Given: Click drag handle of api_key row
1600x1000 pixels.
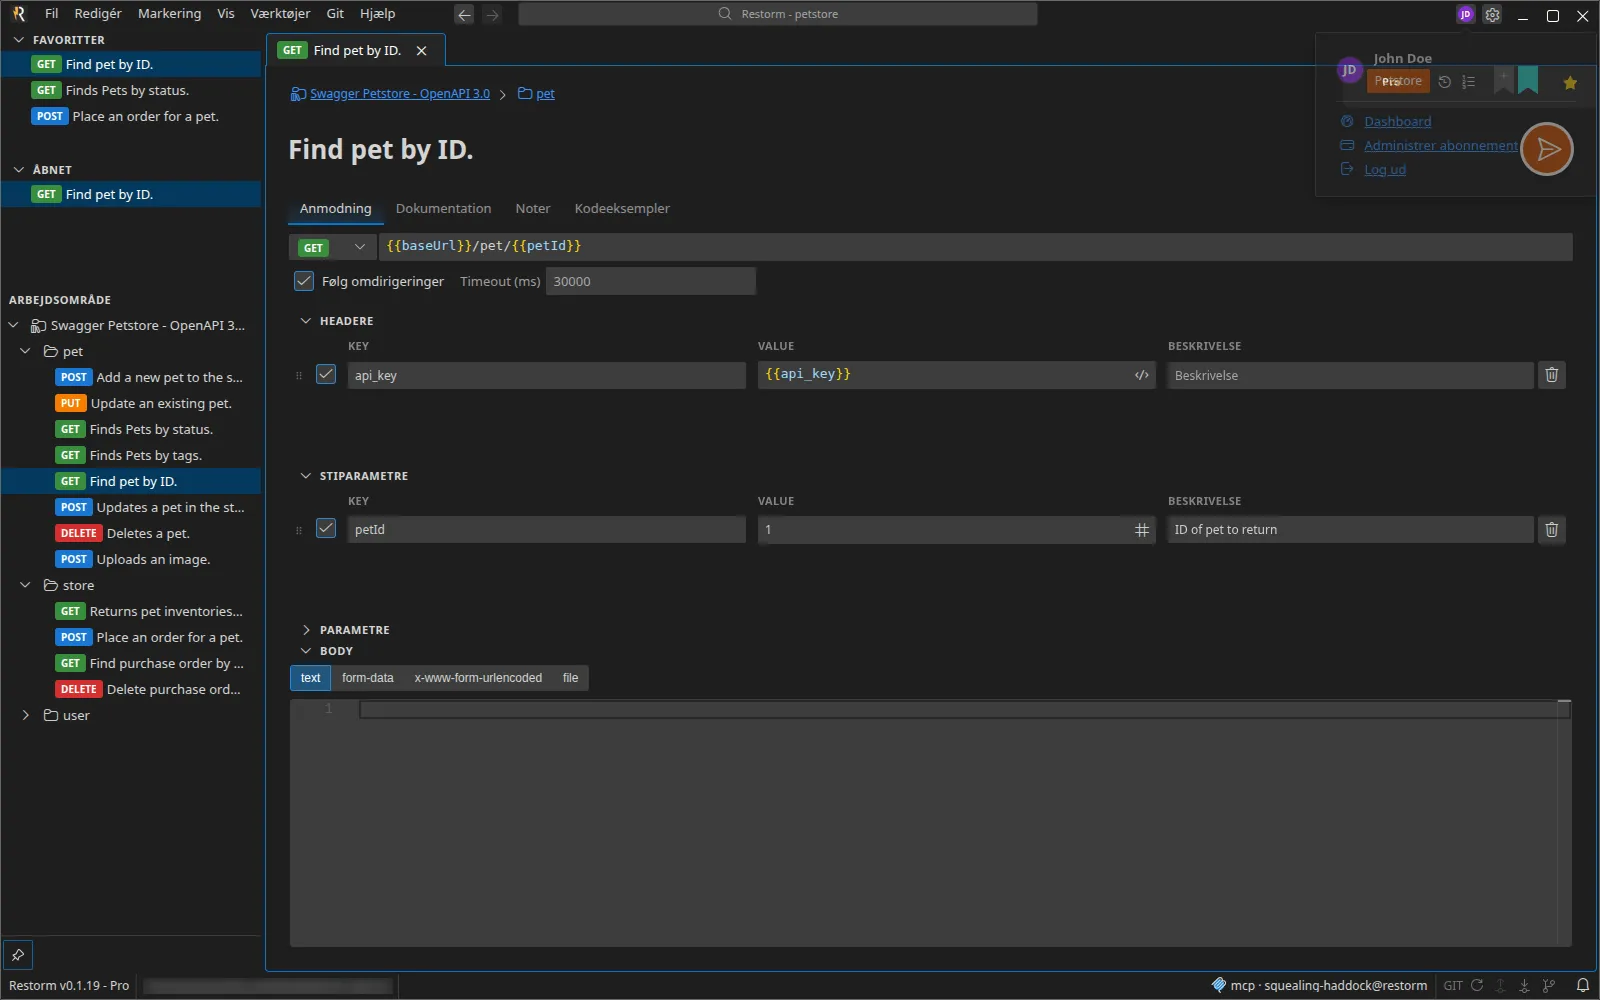Looking at the screenshot, I should pos(298,376).
